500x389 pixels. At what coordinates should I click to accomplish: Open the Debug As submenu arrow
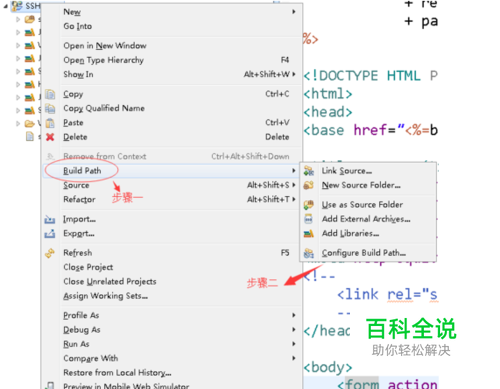click(294, 329)
